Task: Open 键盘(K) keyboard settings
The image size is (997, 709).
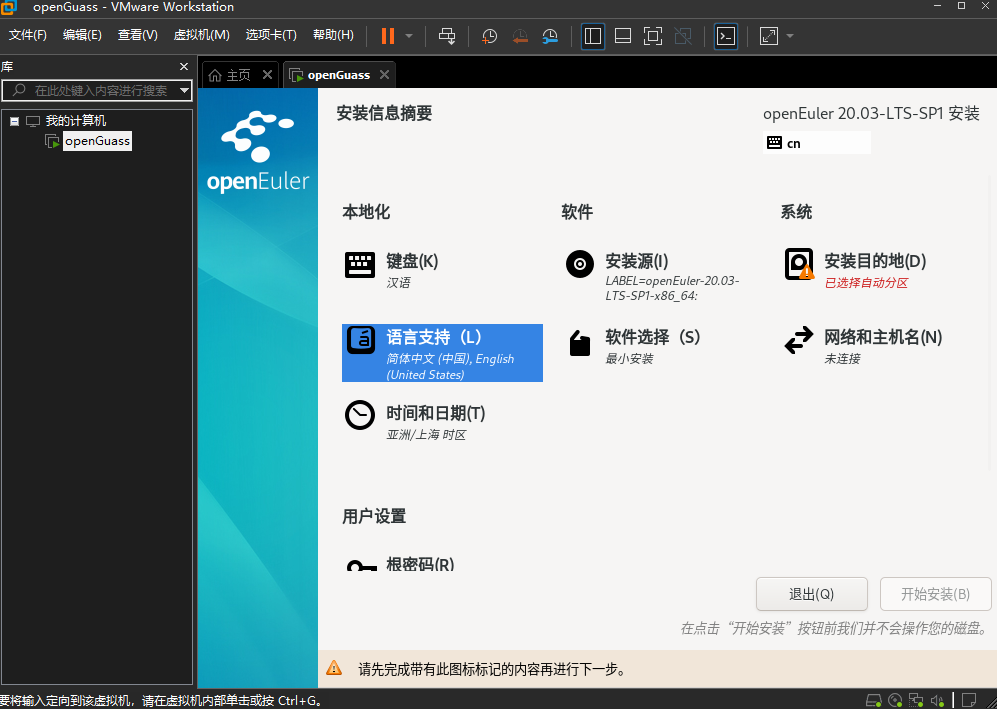Action: point(412,261)
